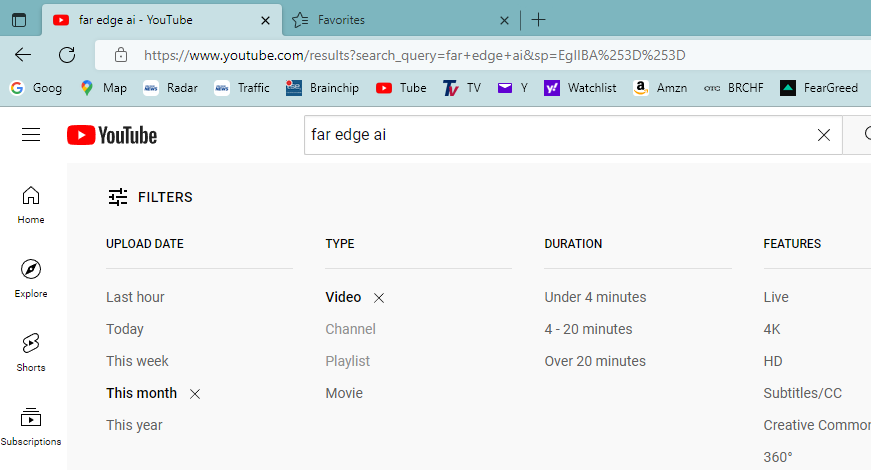Screen dimensions: 871x470
Task: Enable the 'Under 4 minutes' duration filter
Action: click(x=595, y=297)
